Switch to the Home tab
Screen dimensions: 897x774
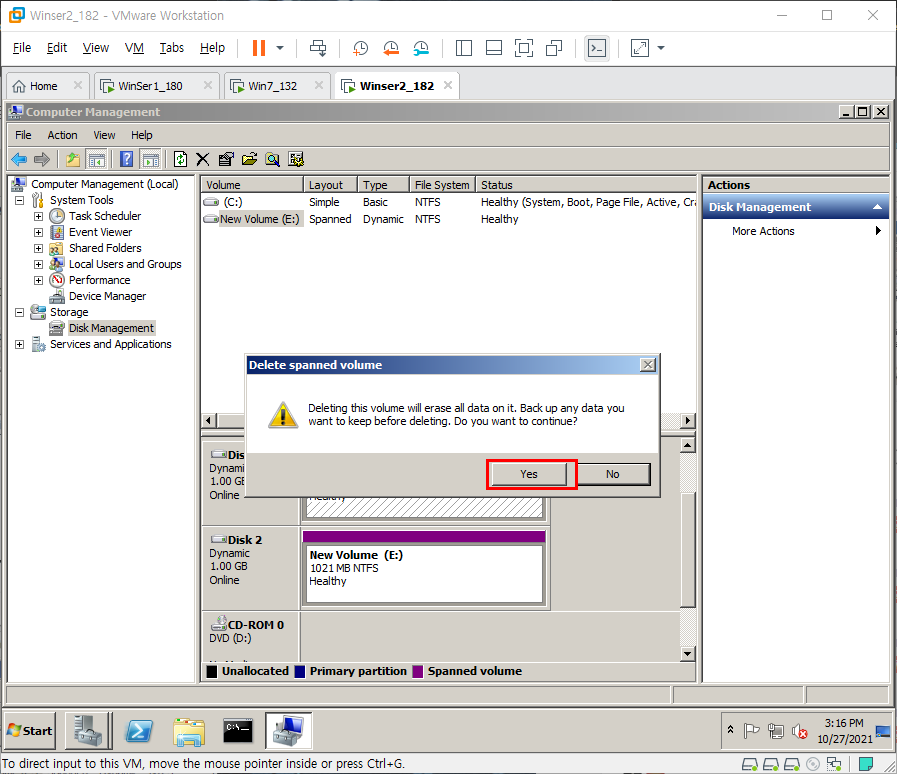(43, 86)
